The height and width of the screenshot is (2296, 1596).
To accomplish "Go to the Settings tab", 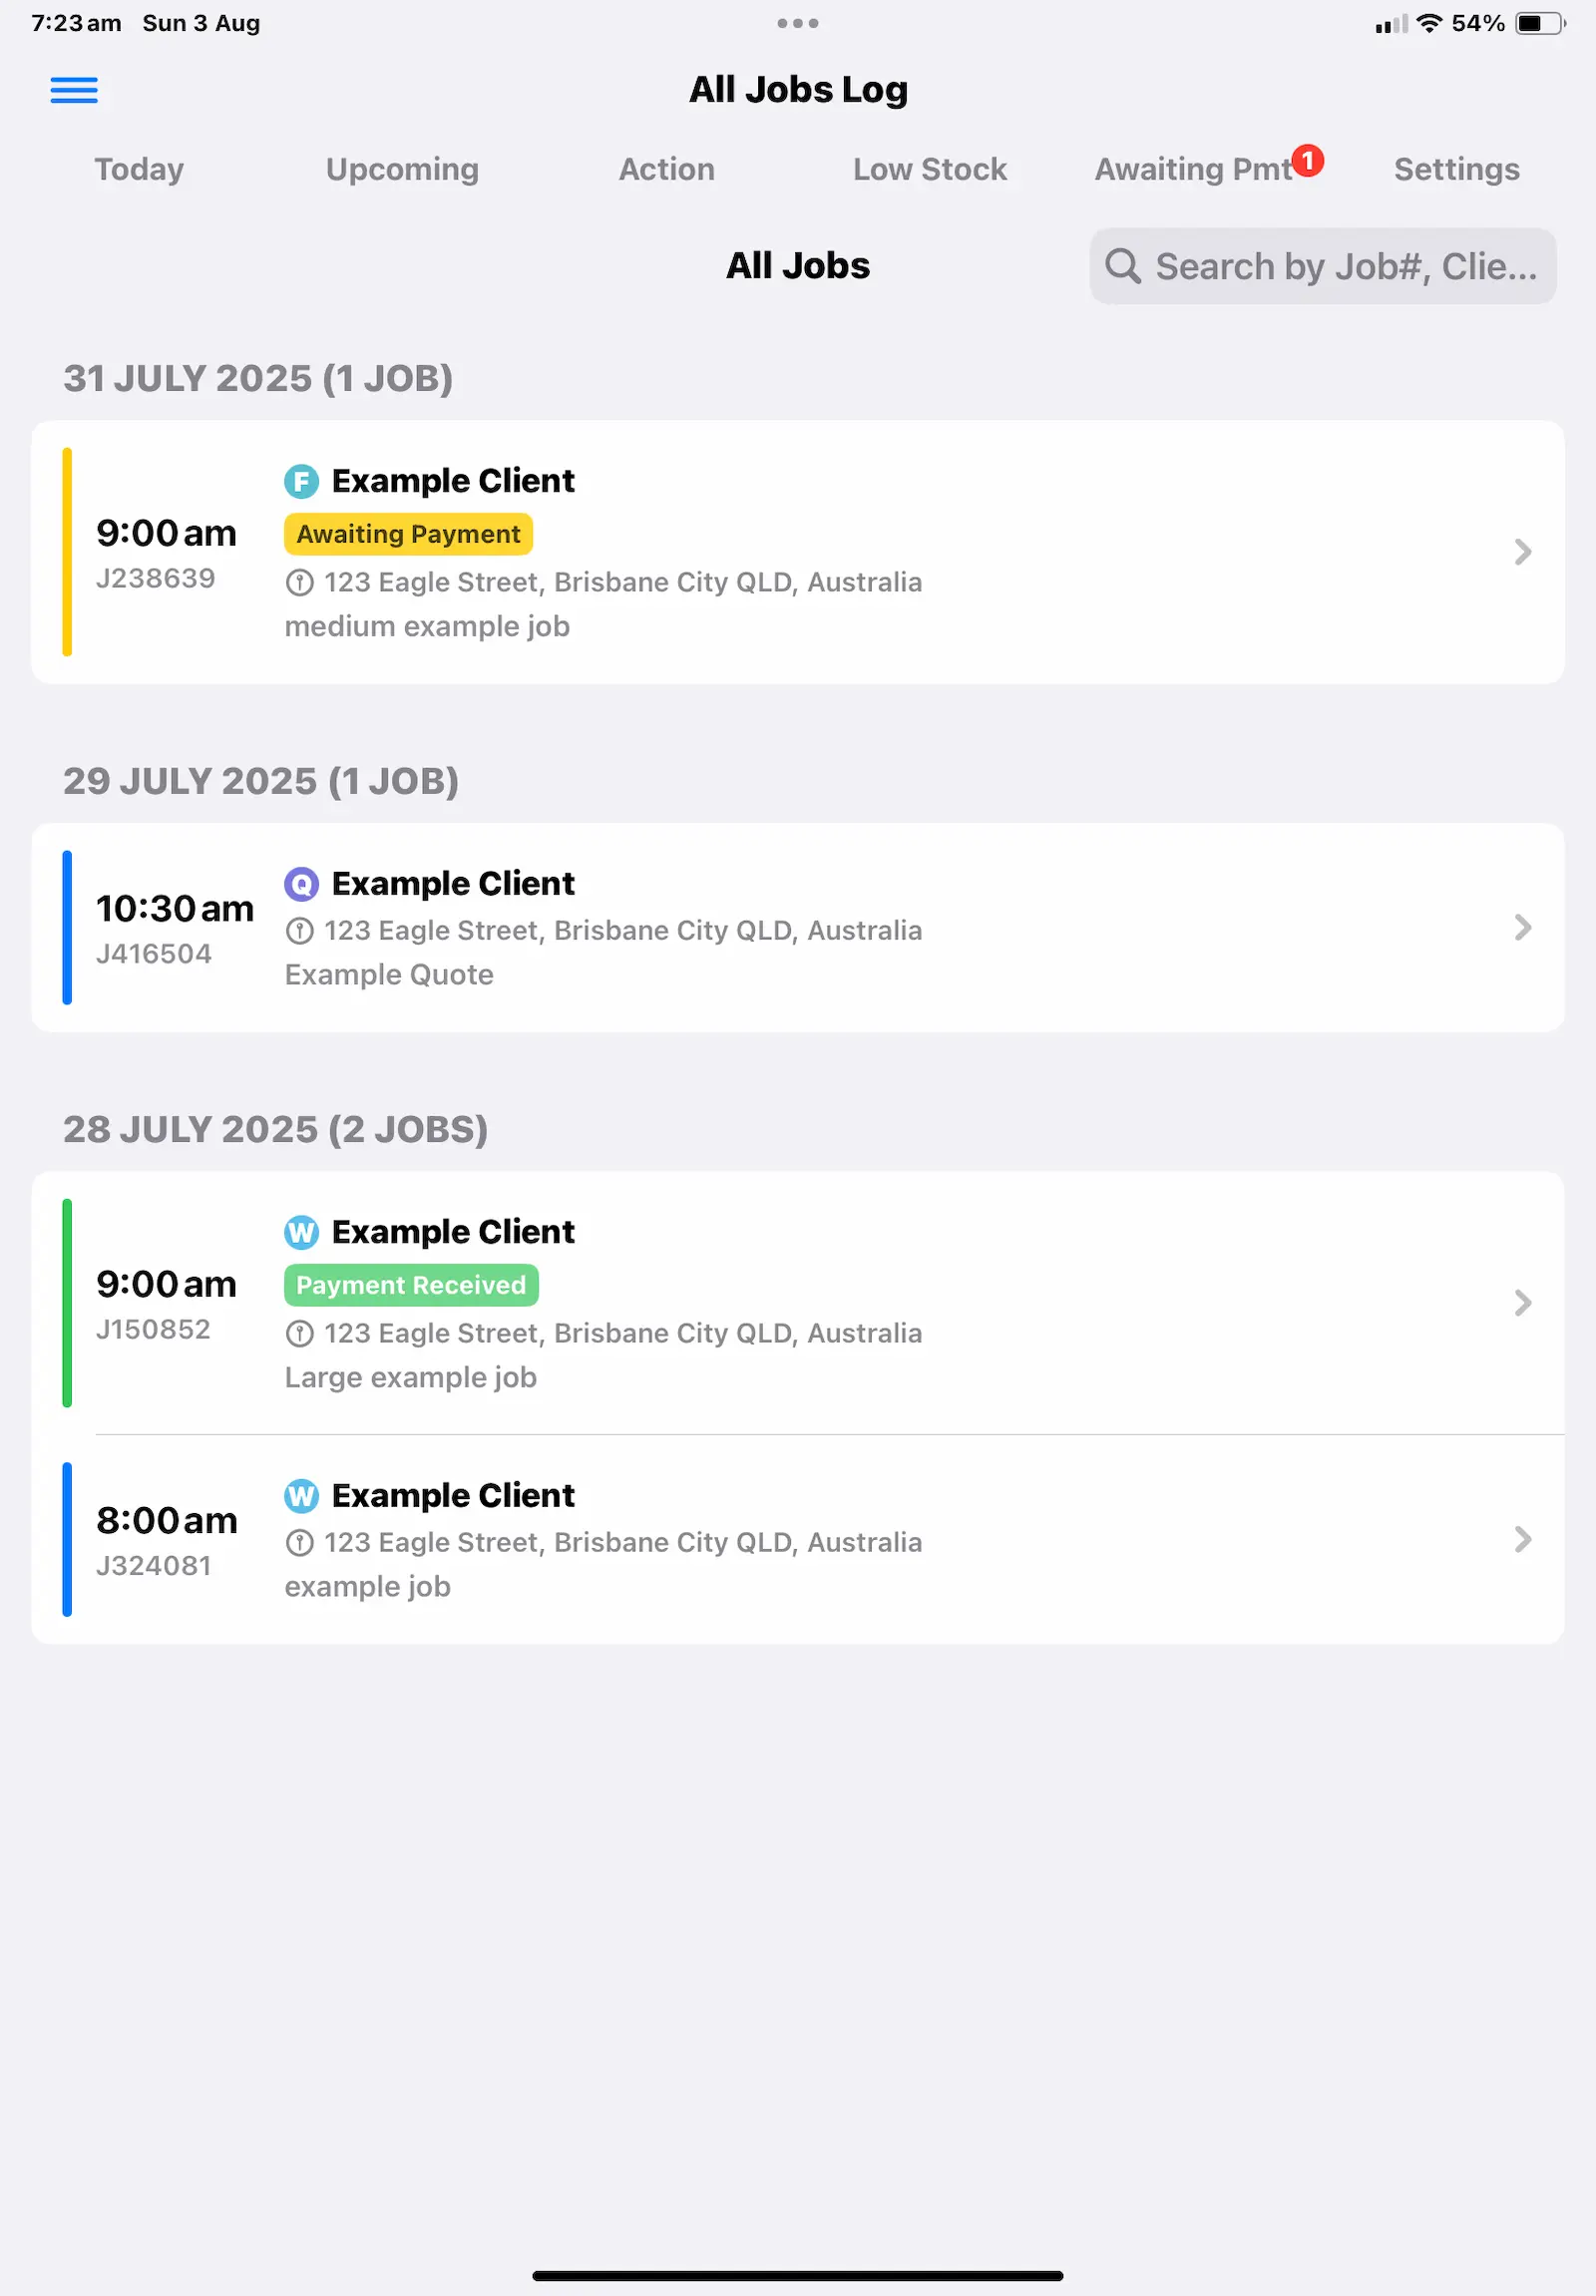I will (x=1456, y=169).
